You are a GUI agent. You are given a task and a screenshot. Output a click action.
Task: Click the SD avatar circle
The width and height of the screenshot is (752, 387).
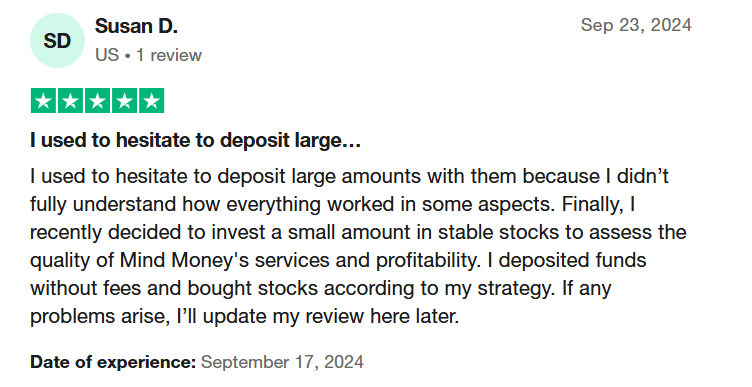[58, 41]
